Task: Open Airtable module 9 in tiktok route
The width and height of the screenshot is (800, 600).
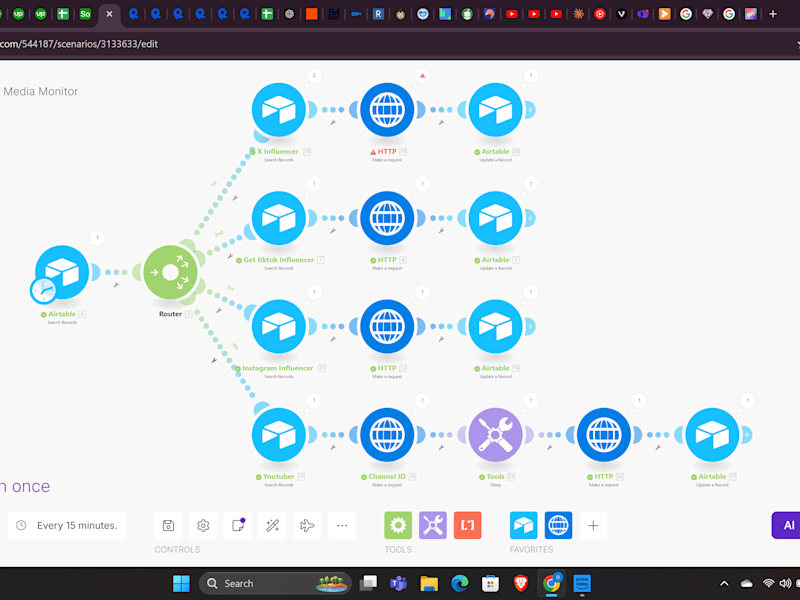Action: click(495, 218)
